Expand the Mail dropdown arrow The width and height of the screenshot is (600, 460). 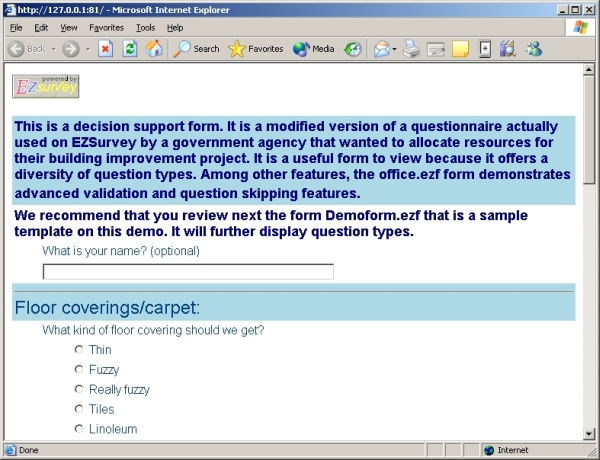click(395, 49)
